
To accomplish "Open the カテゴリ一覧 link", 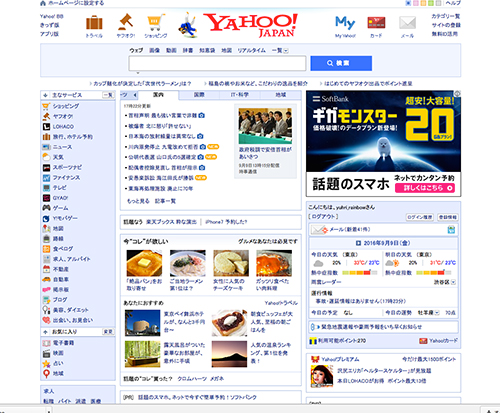I will 446,16.
